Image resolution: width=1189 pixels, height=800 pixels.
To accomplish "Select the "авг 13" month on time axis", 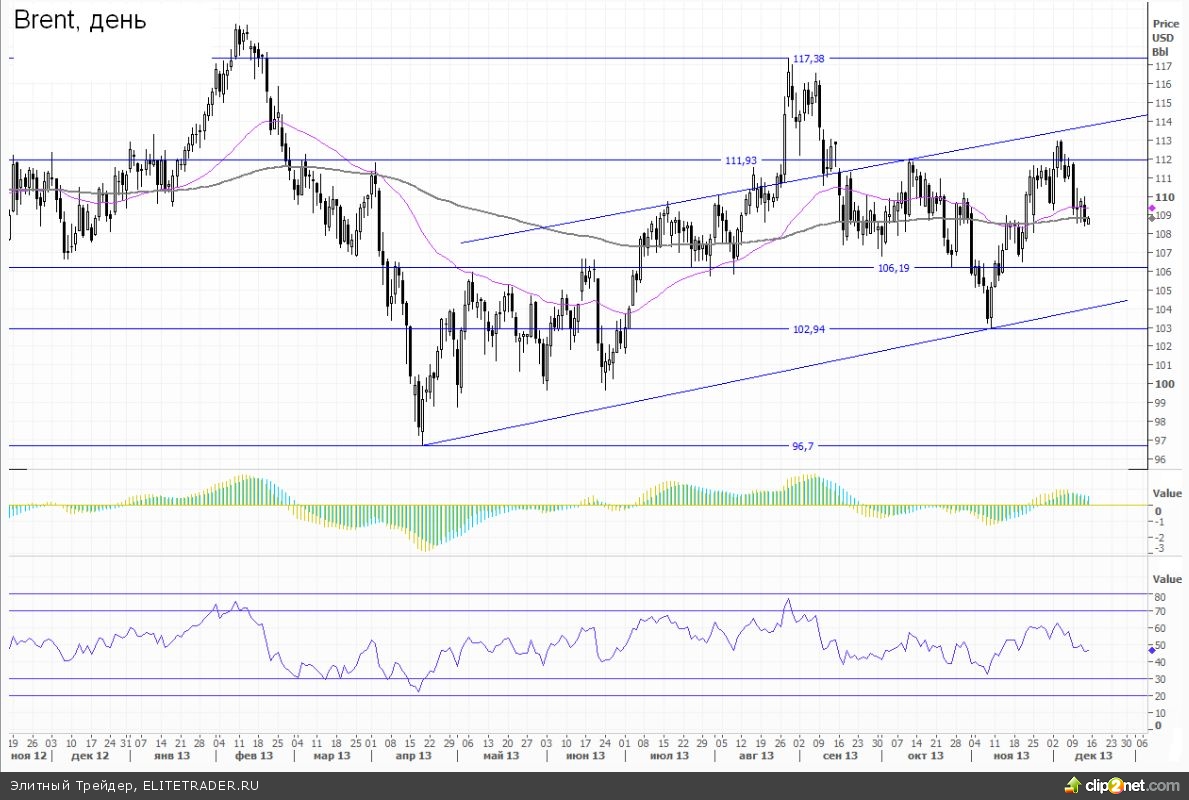I will (756, 756).
